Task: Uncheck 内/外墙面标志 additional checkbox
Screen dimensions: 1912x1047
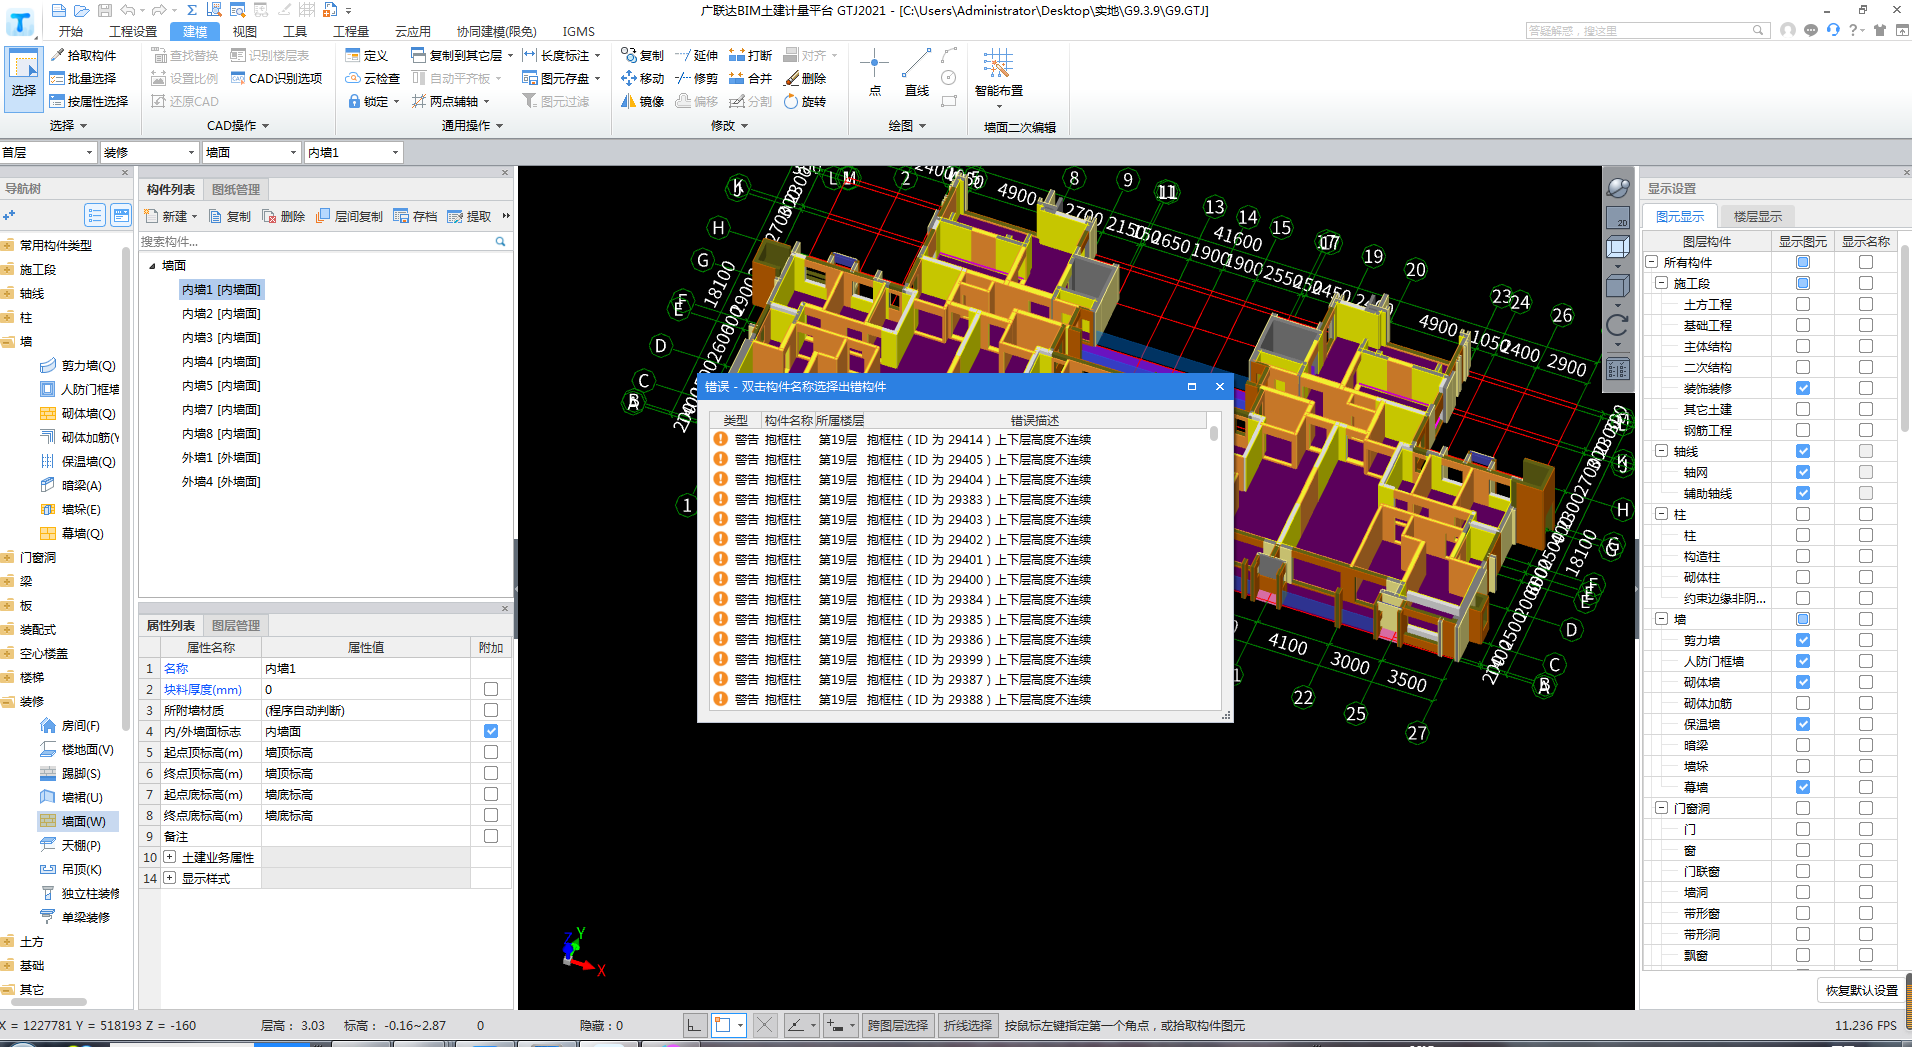Action: (x=491, y=732)
